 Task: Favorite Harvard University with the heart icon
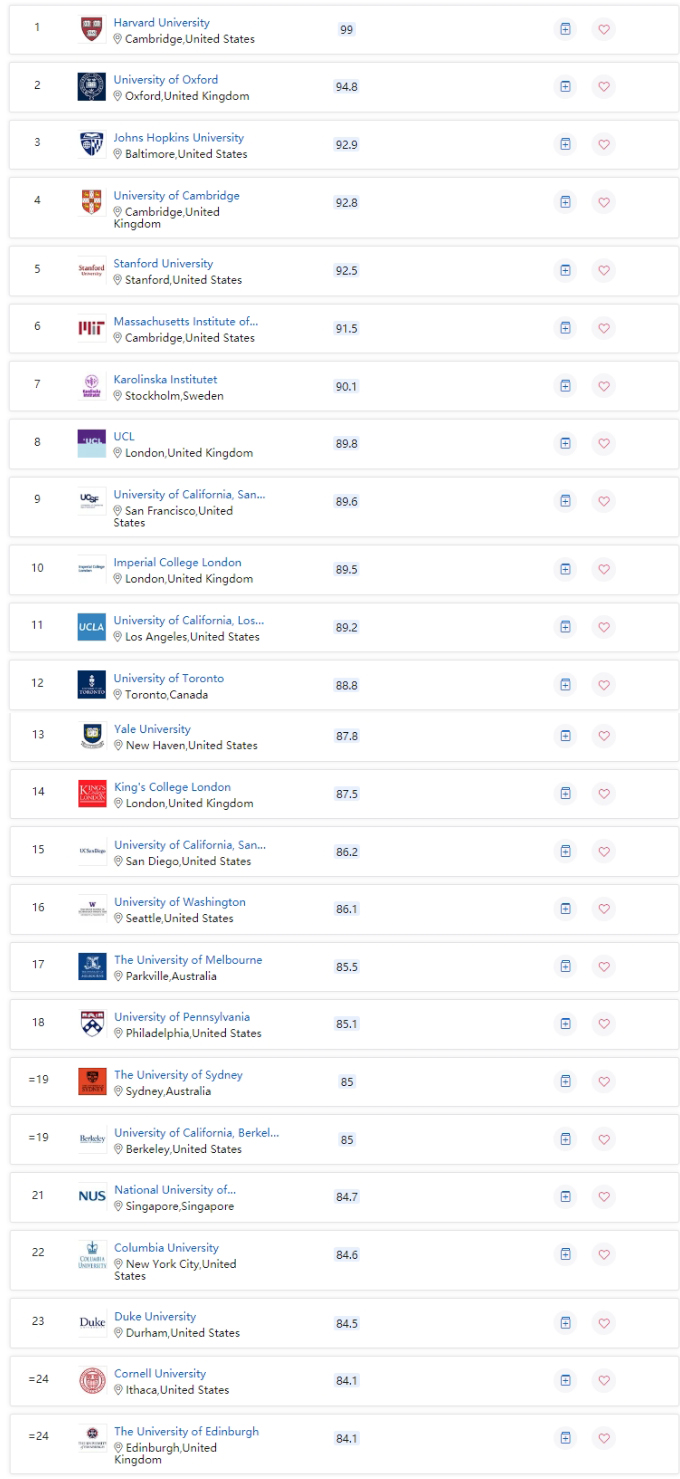pos(603,29)
